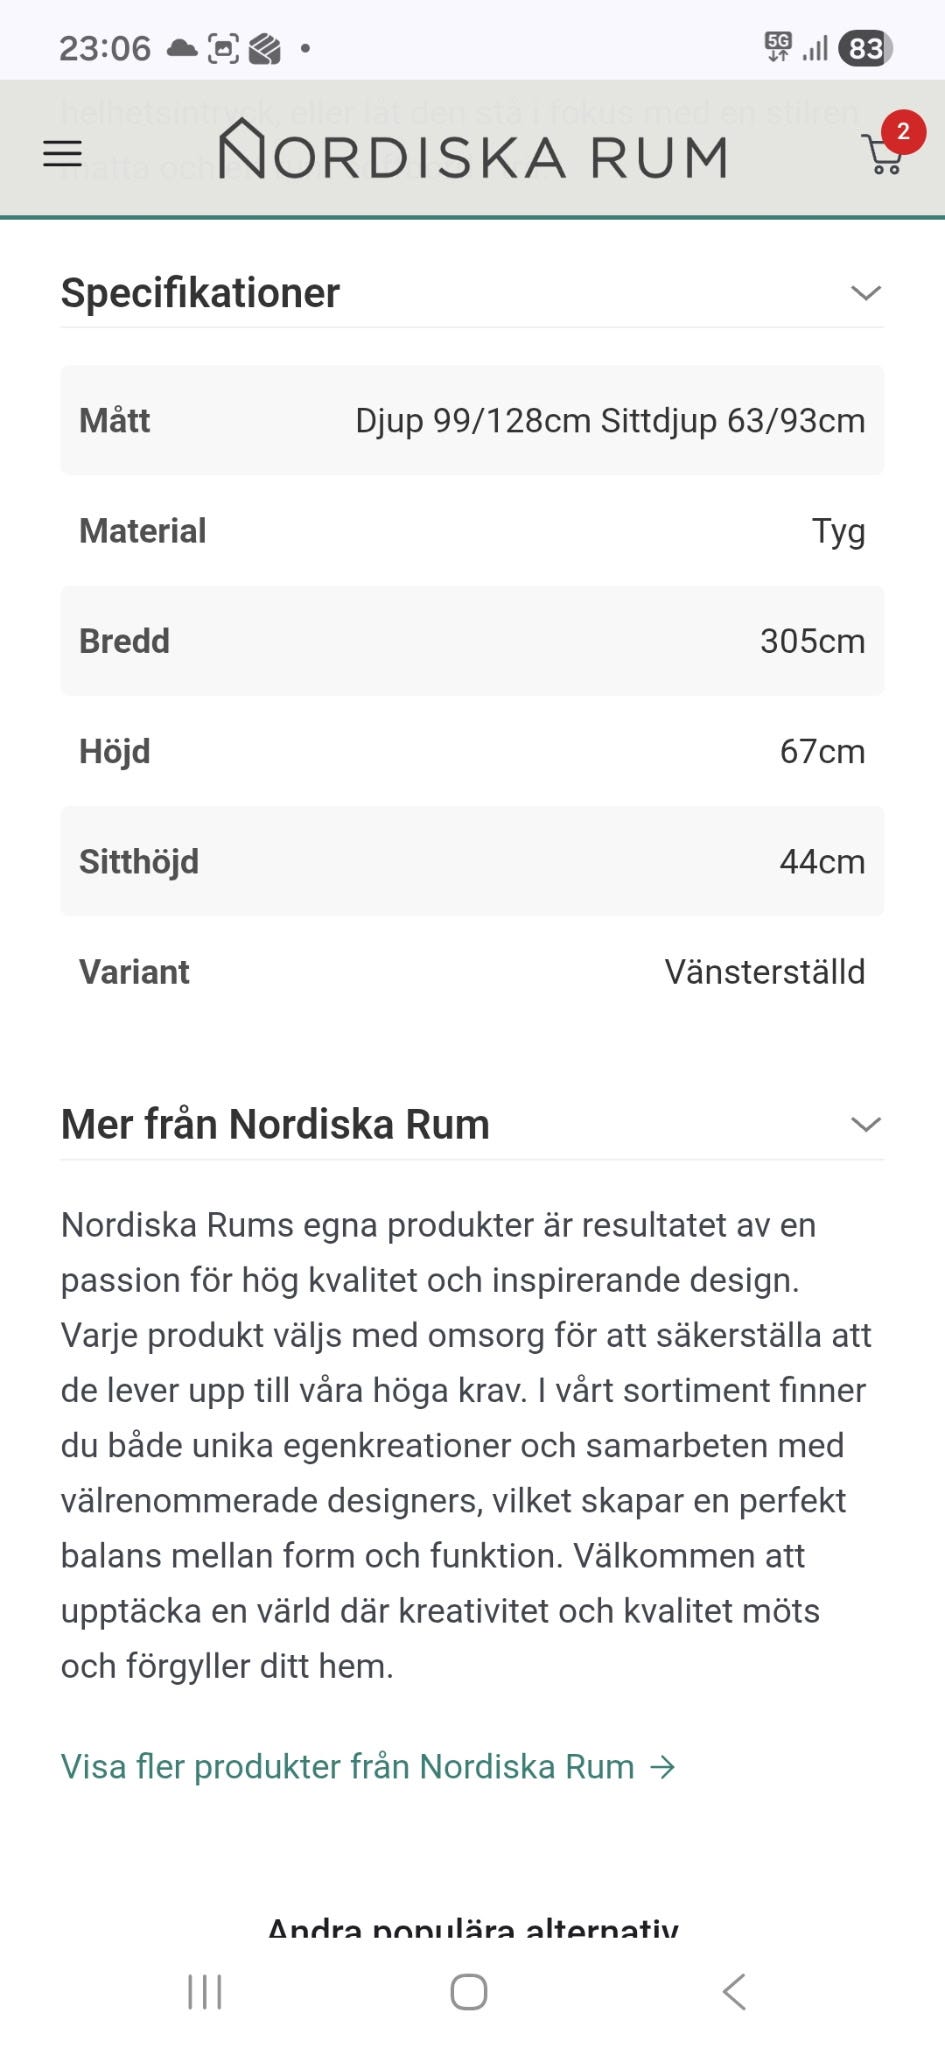Image resolution: width=945 pixels, height=2048 pixels.
Task: Open the recent apps switcher
Action: (205, 1992)
